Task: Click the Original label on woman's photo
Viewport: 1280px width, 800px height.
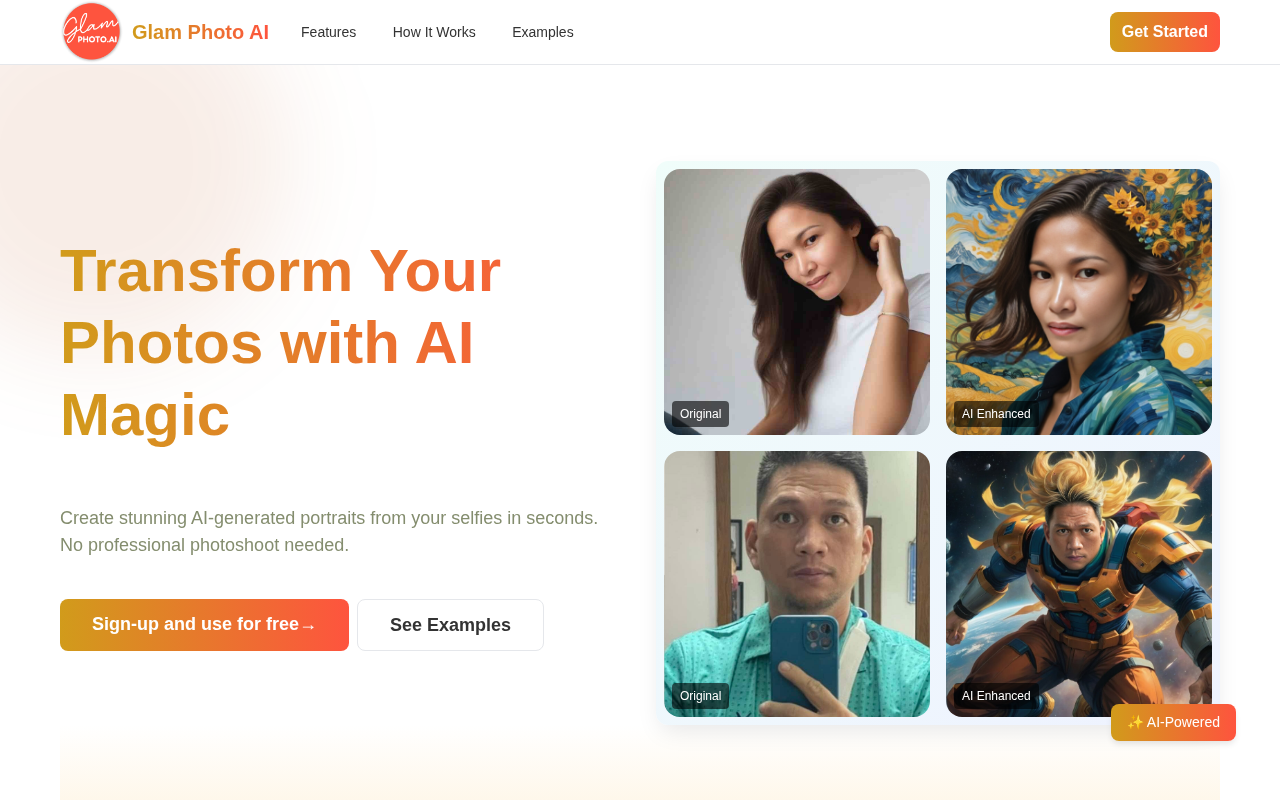Action: coord(700,414)
